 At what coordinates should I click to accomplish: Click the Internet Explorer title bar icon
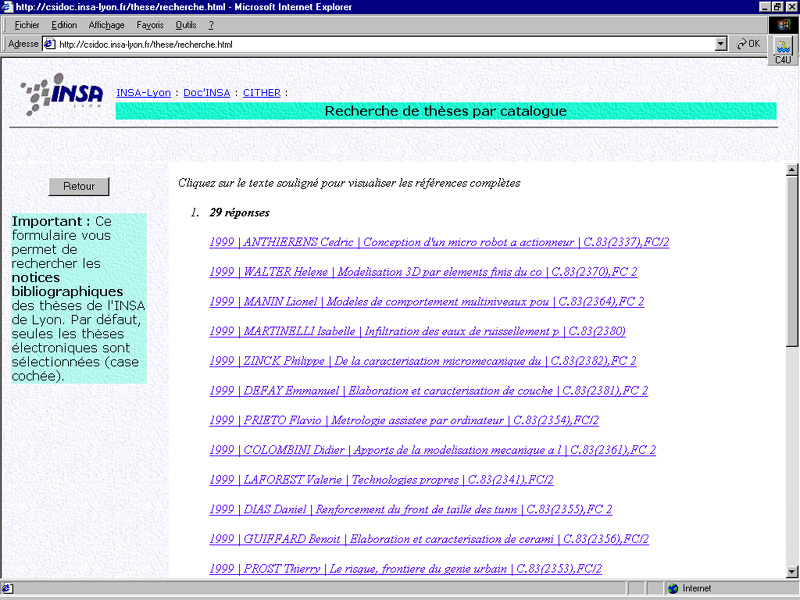[x=7, y=7]
